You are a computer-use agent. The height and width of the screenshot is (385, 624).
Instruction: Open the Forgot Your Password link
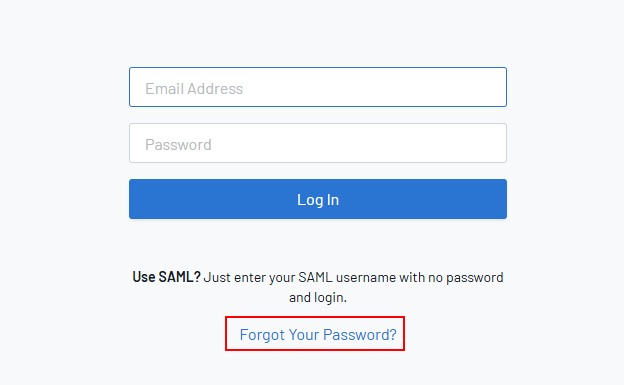click(318, 334)
